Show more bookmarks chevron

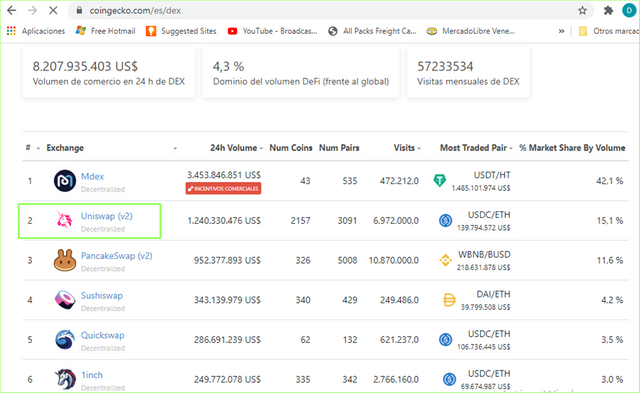(562, 31)
